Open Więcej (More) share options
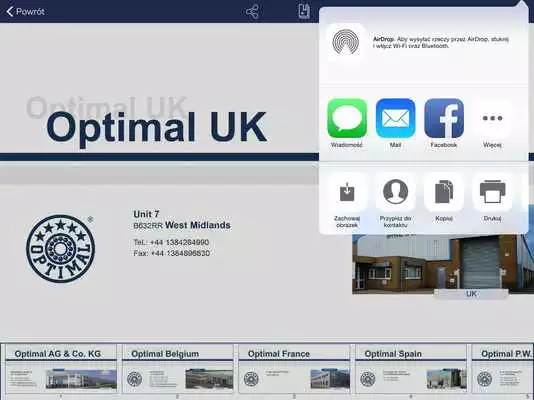 [x=492, y=118]
